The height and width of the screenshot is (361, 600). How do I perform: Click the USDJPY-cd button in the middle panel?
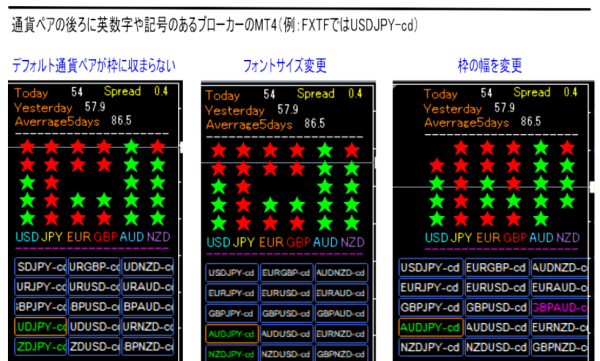pyautogui.click(x=232, y=273)
